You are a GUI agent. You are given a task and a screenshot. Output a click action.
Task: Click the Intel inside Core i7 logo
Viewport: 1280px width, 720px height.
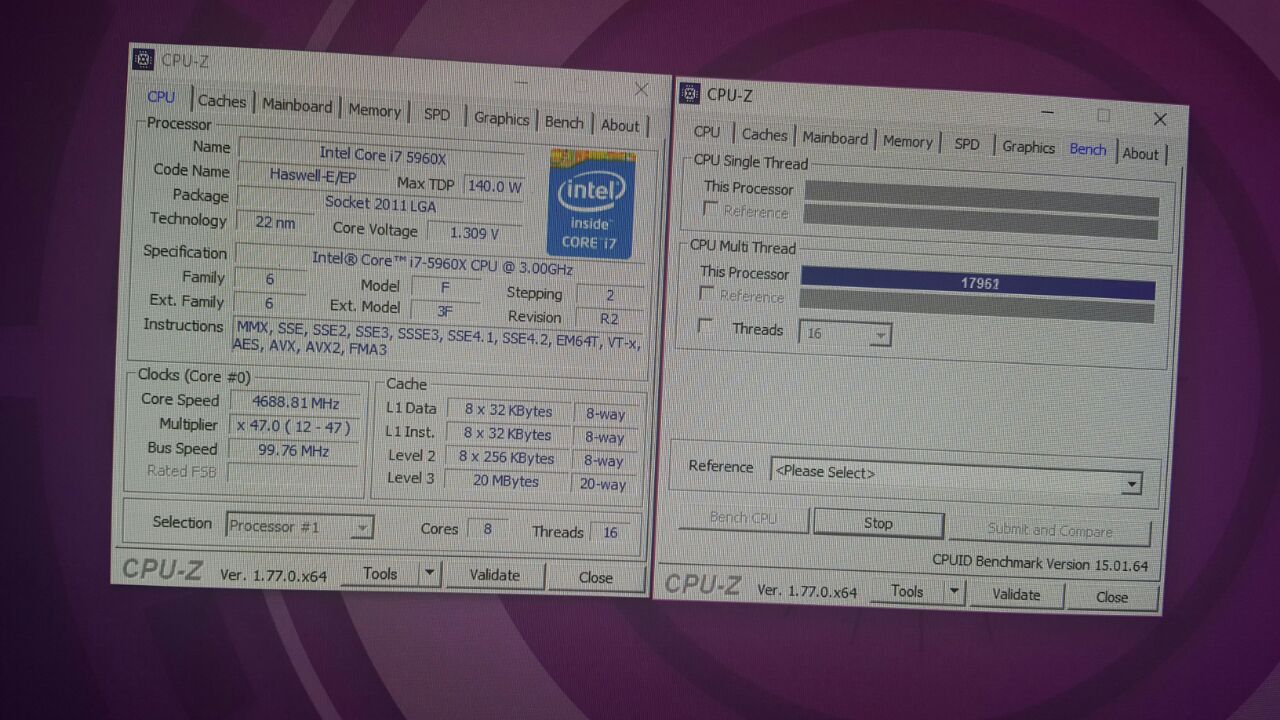[590, 204]
